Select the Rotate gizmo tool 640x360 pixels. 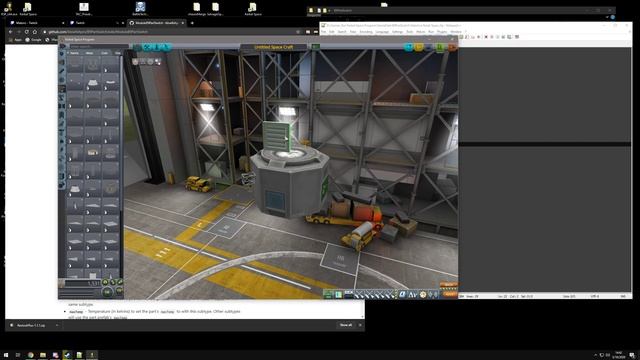pyautogui.click(x=150, y=62)
